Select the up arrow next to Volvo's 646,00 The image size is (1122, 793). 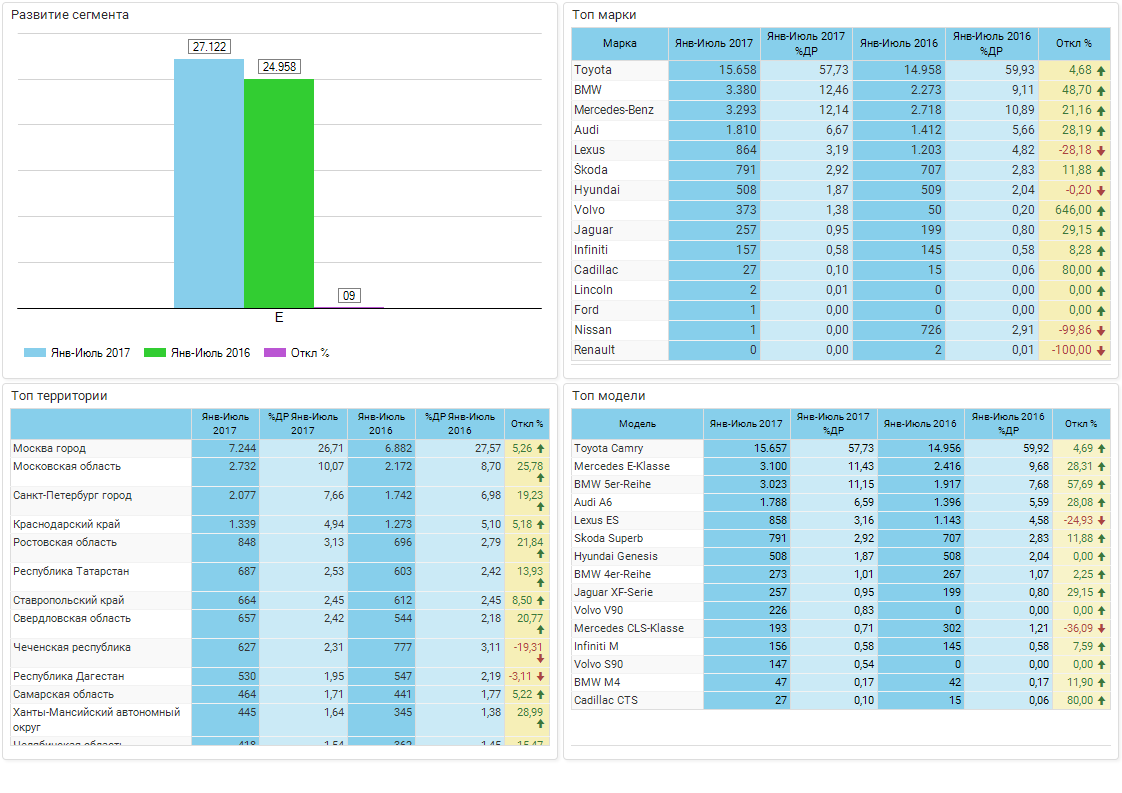(1101, 211)
